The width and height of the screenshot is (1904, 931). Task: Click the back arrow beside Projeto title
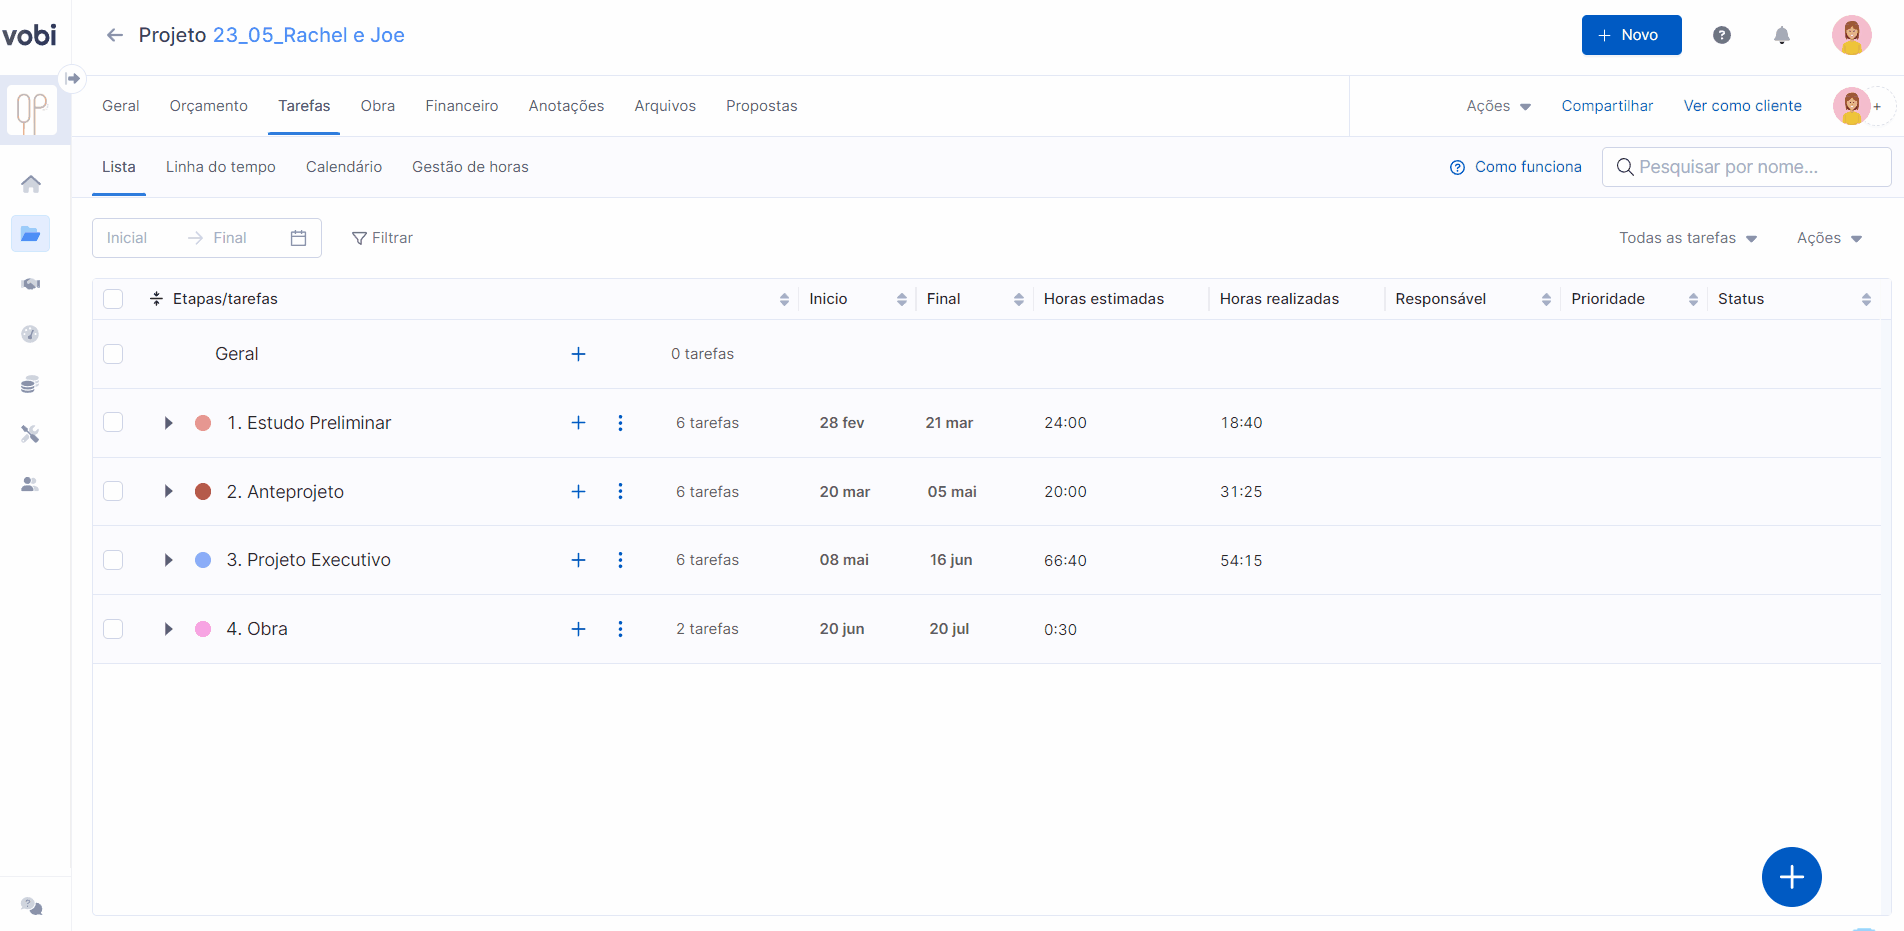pos(115,36)
